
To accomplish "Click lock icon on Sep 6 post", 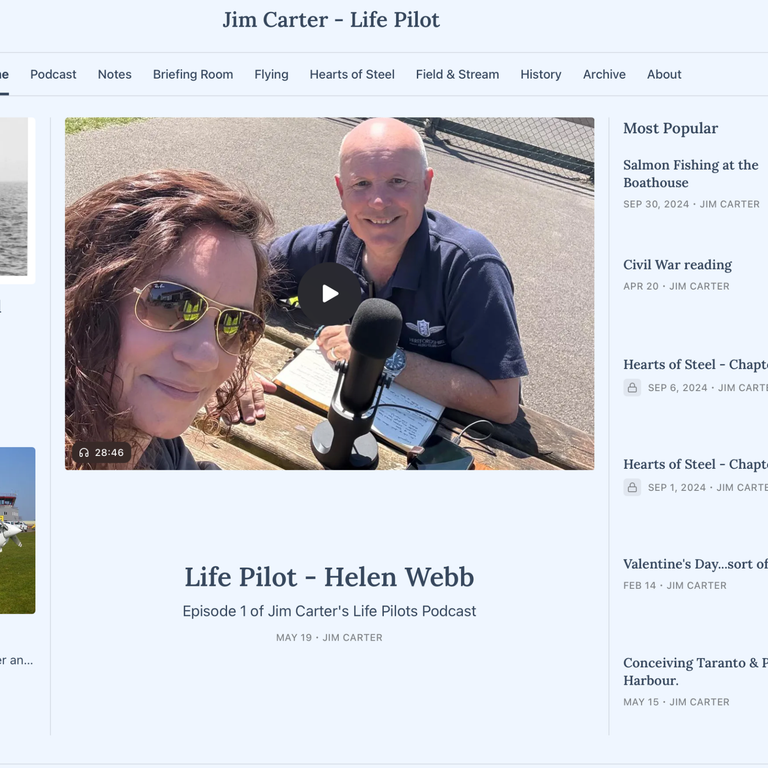I will coord(632,387).
